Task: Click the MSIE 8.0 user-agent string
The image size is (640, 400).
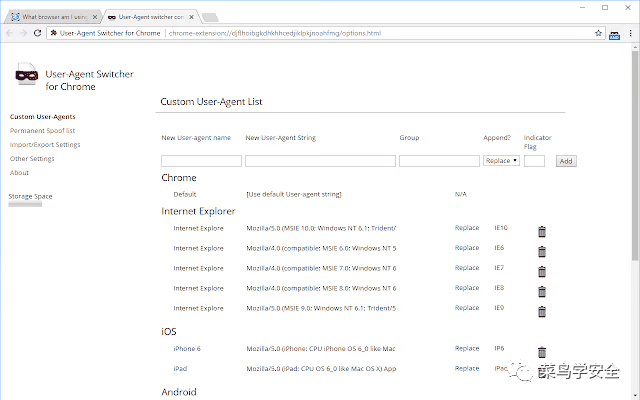Action: [321, 288]
